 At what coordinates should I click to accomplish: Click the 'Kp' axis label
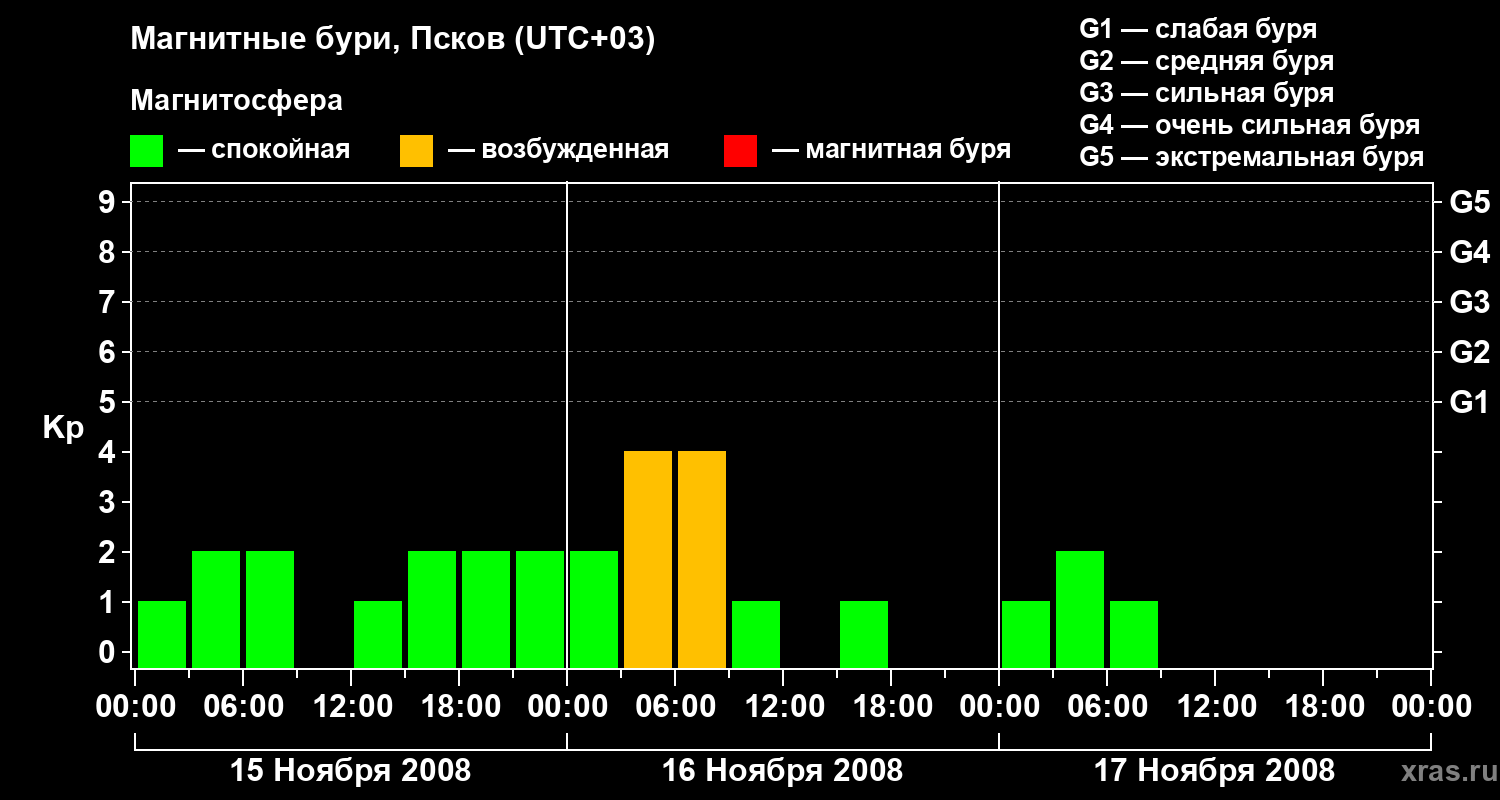63,428
